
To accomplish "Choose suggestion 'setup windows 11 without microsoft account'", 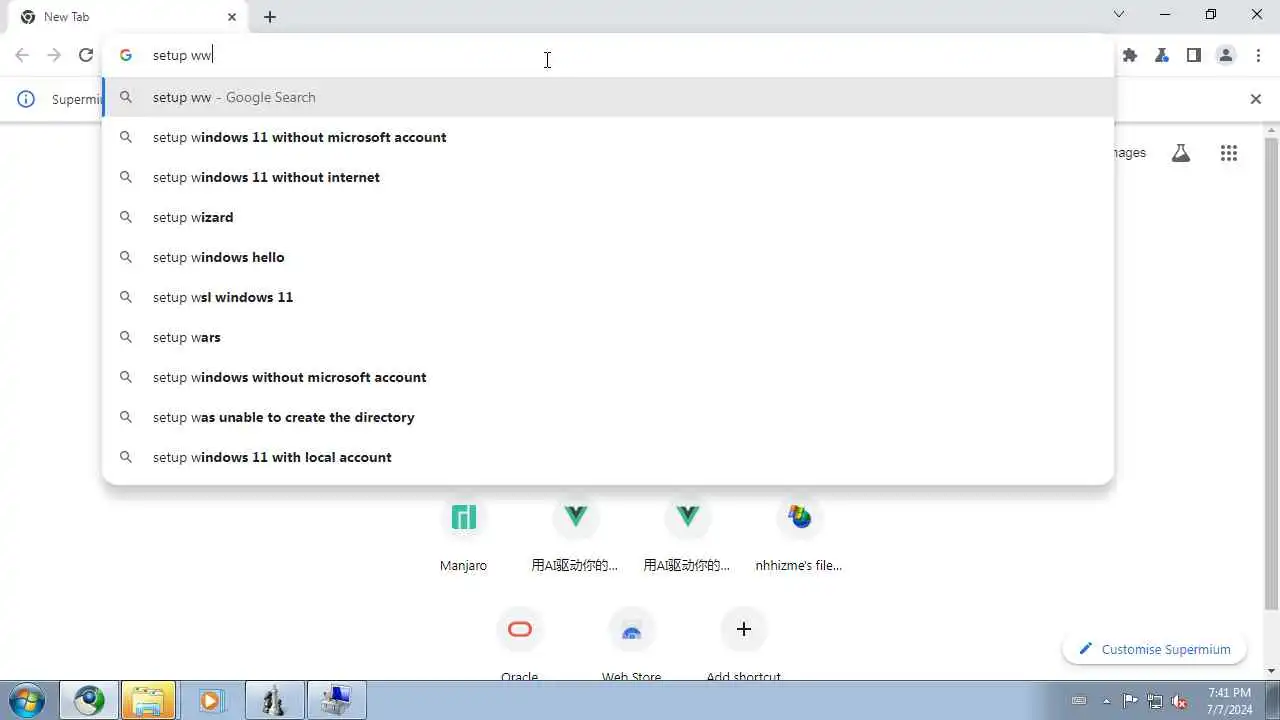I will click(608, 137).
